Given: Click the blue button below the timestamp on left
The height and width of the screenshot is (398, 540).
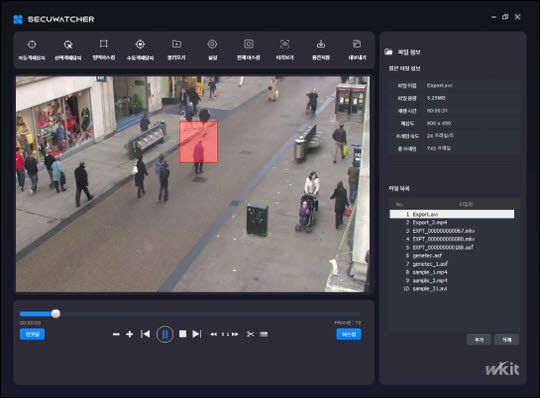Looking at the screenshot, I should click(x=32, y=334).
